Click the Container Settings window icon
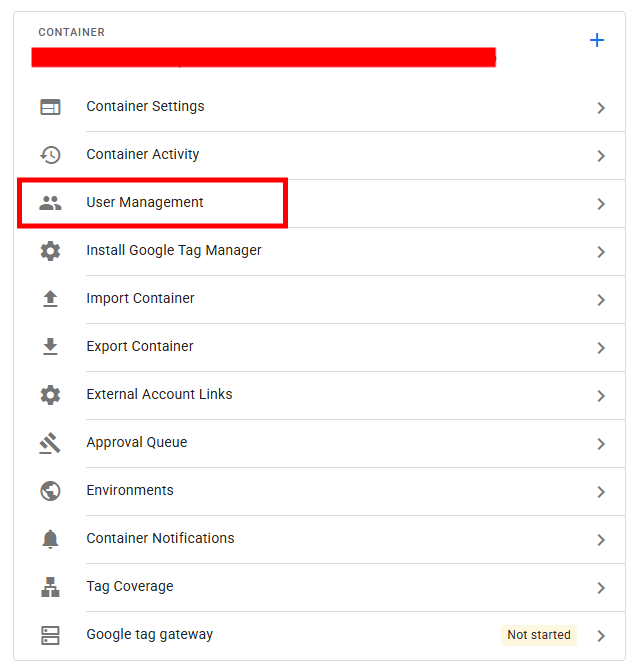Viewport: 638px width, 670px height. point(50,107)
